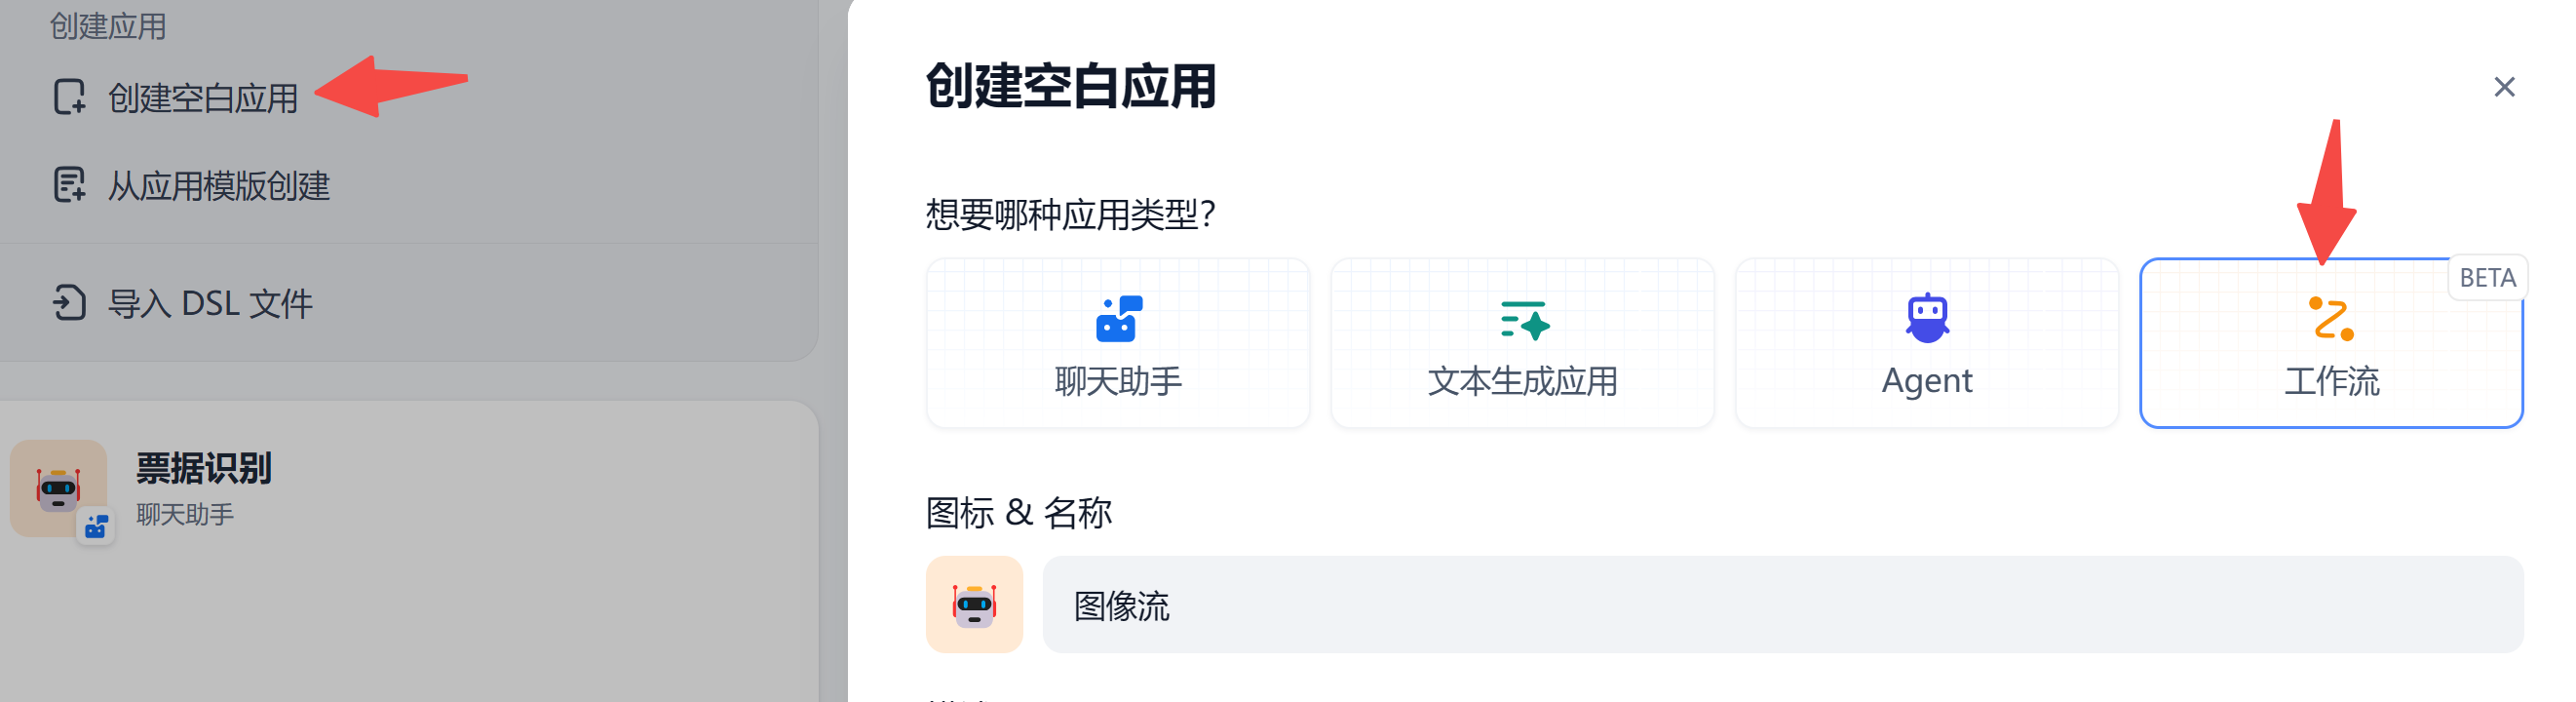Choose 文本生成应用 card
The width and height of the screenshot is (2576, 702).
coord(1522,343)
